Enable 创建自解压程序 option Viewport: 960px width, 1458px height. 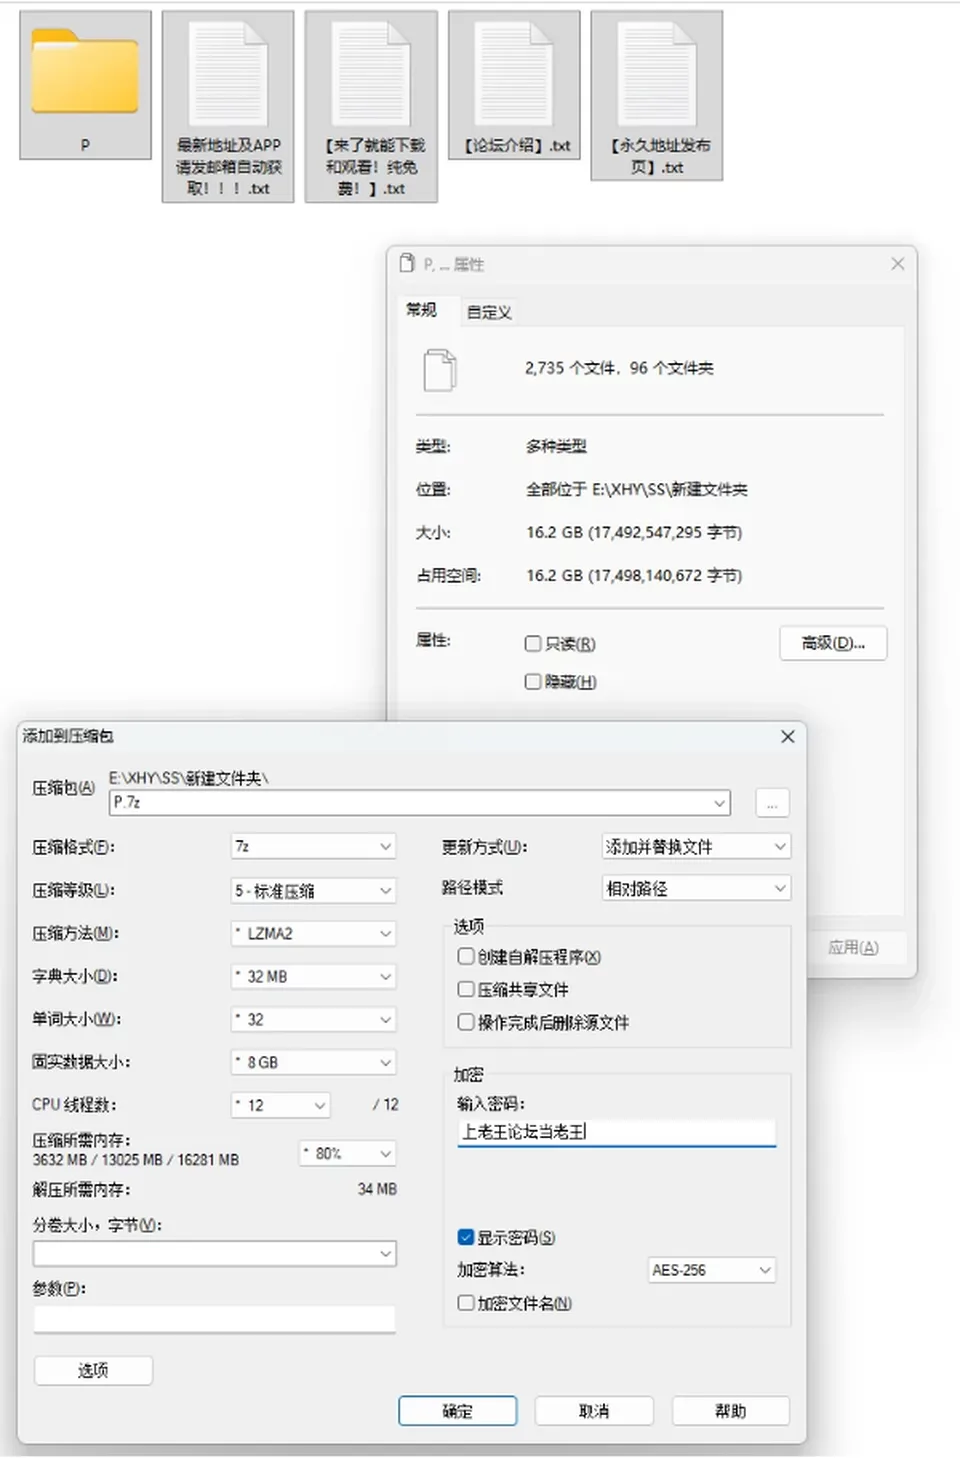(x=466, y=957)
